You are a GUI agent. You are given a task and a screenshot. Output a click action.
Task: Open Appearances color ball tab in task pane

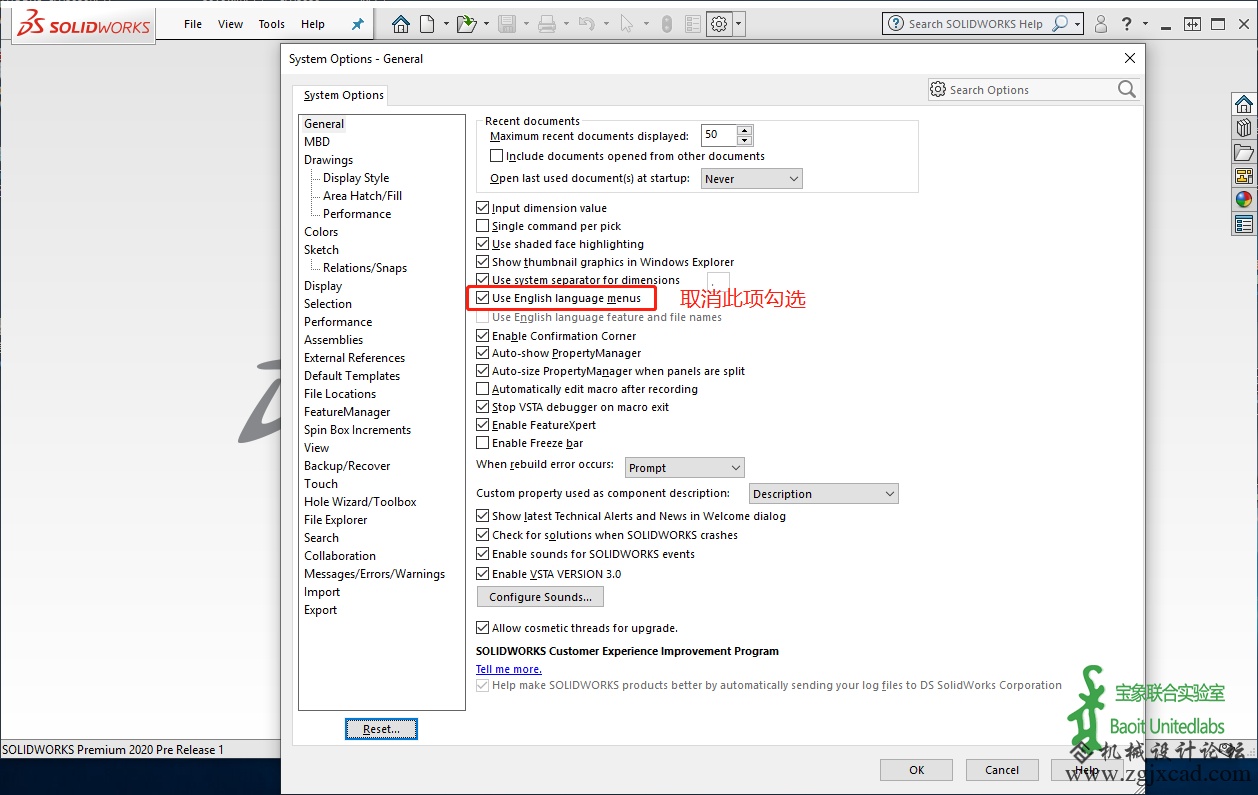pyautogui.click(x=1244, y=200)
